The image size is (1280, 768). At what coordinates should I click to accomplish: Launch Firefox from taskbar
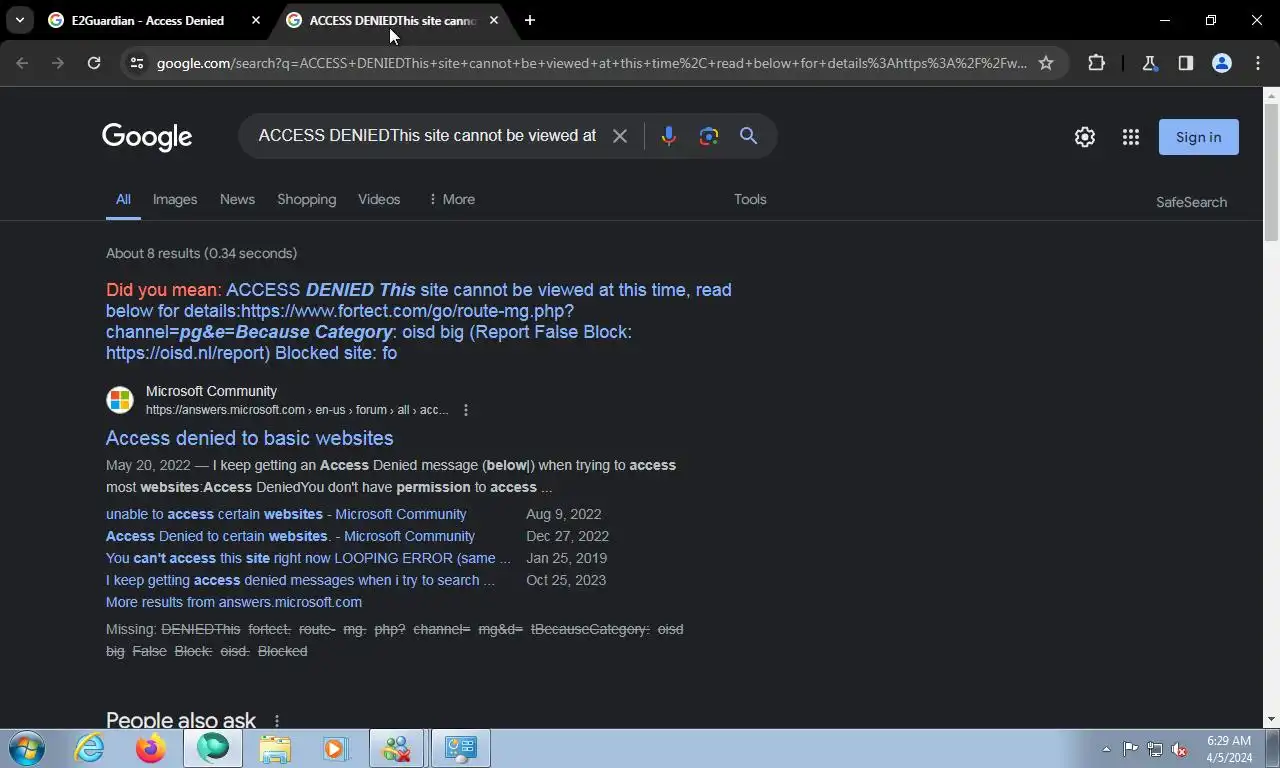[151, 748]
